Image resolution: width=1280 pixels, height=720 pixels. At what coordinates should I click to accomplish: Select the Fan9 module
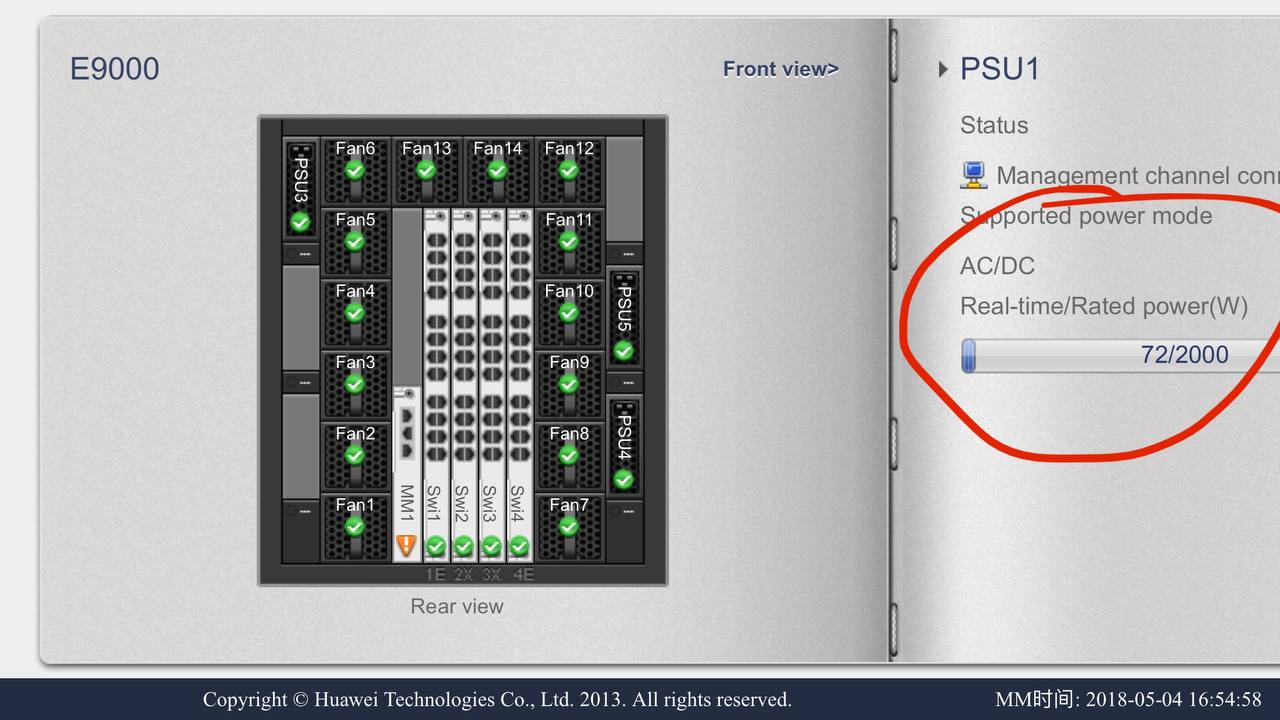click(569, 384)
